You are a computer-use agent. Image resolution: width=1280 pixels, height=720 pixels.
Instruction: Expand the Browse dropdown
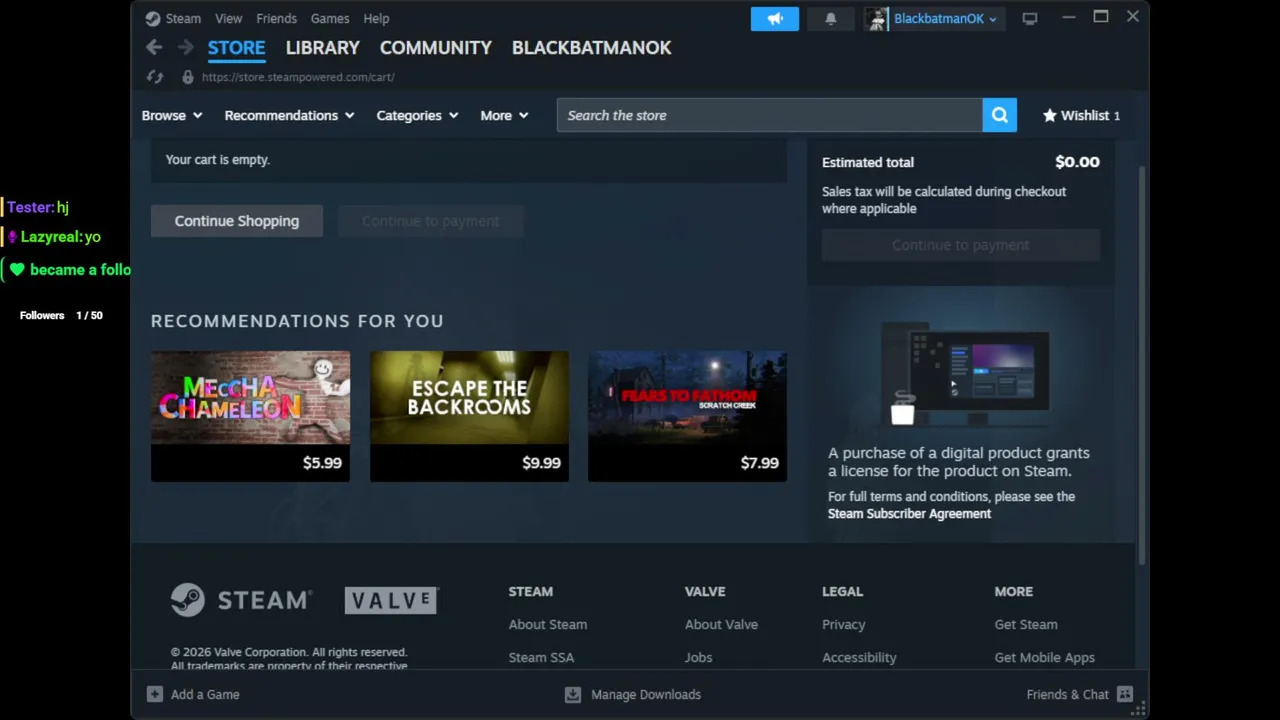click(x=172, y=115)
